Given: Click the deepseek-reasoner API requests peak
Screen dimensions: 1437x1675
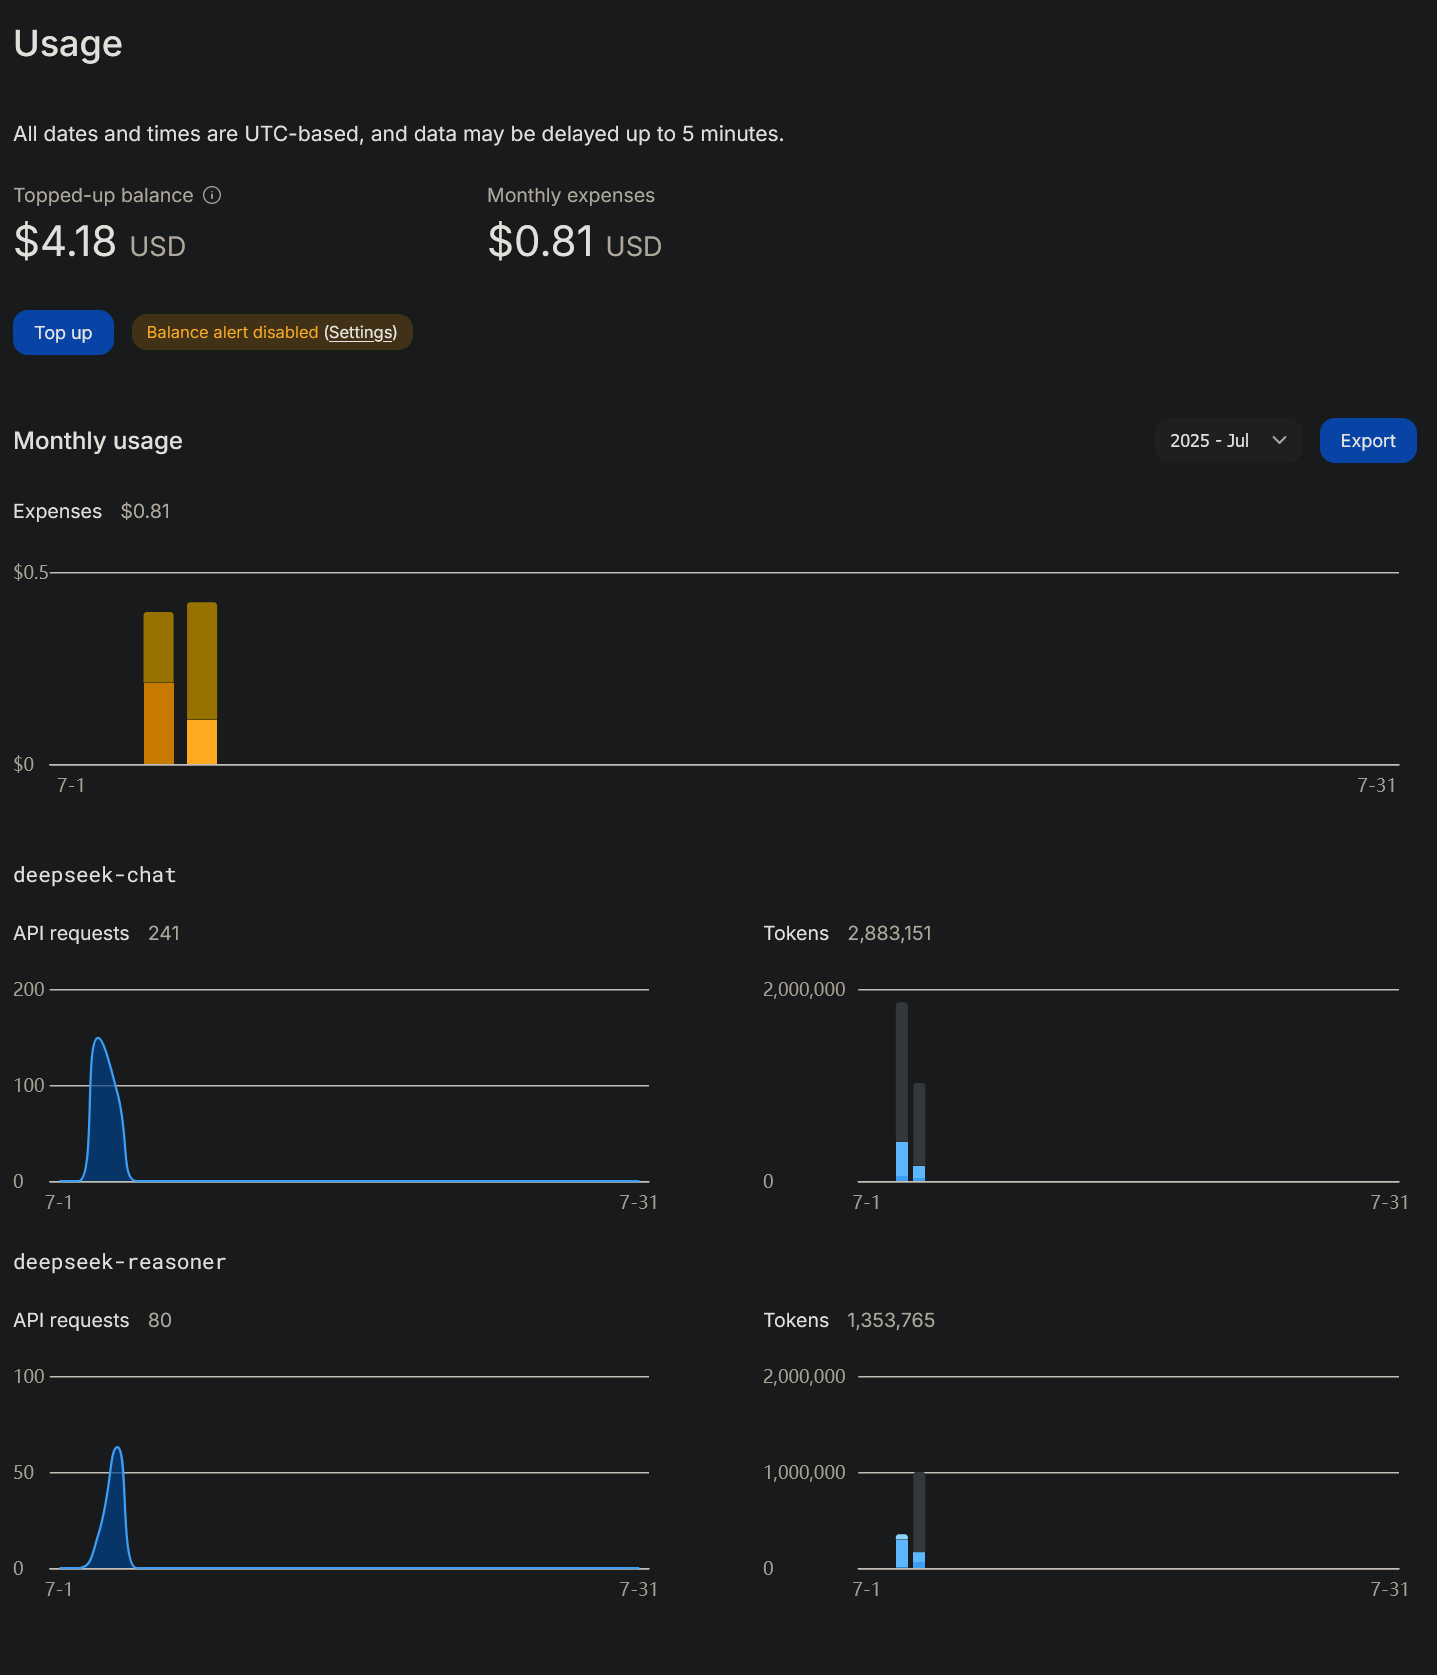Looking at the screenshot, I should click(118, 1449).
